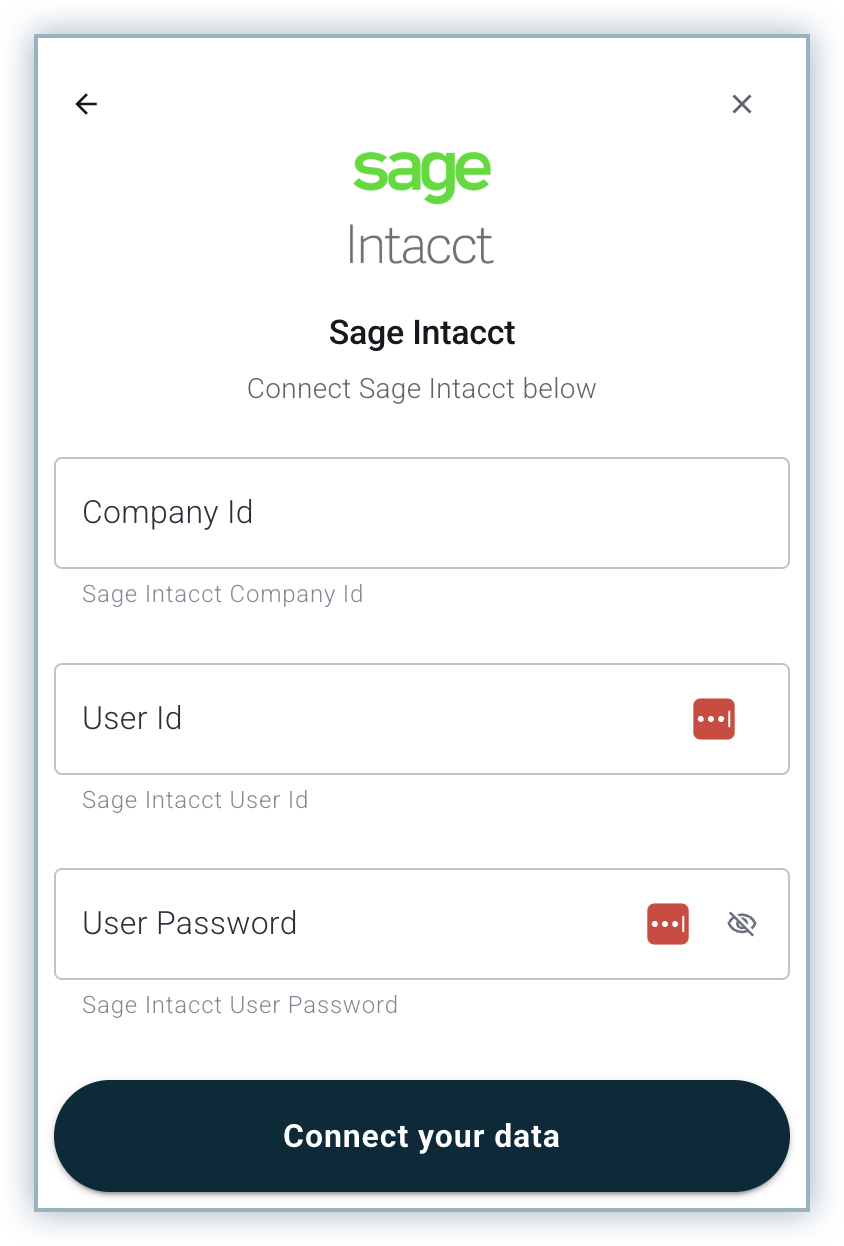Click the "Connect Sage Intacct below" subtitle
844x1246 pixels.
point(422,389)
